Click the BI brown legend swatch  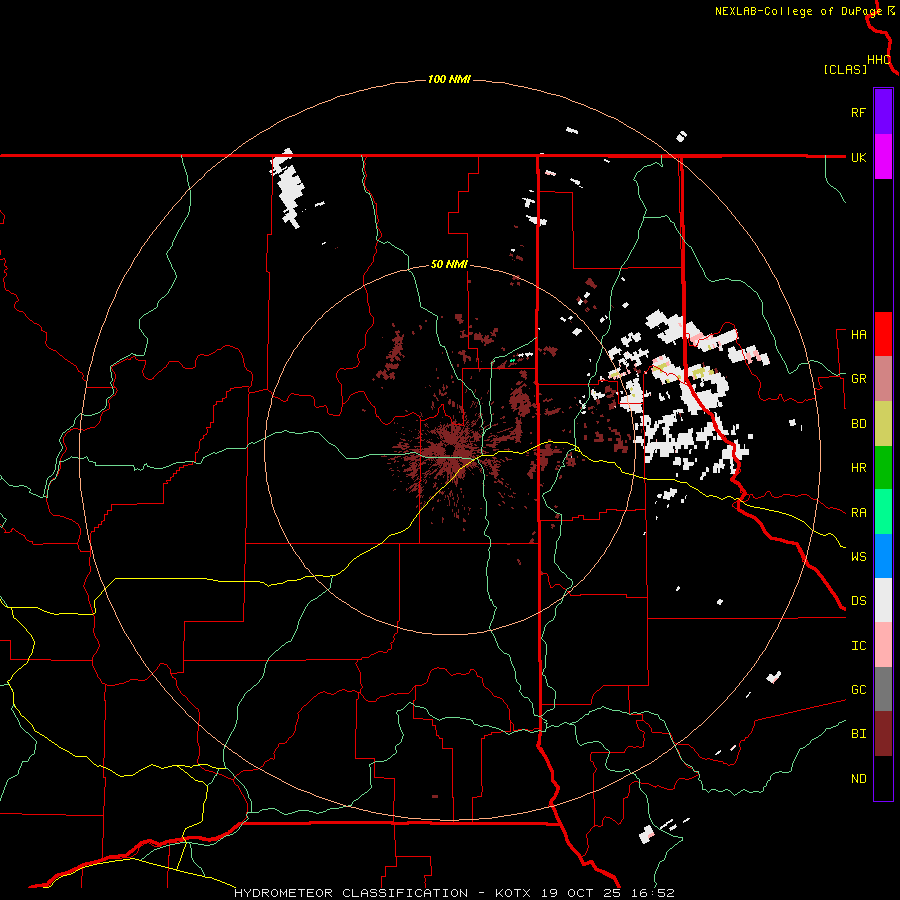click(x=883, y=734)
